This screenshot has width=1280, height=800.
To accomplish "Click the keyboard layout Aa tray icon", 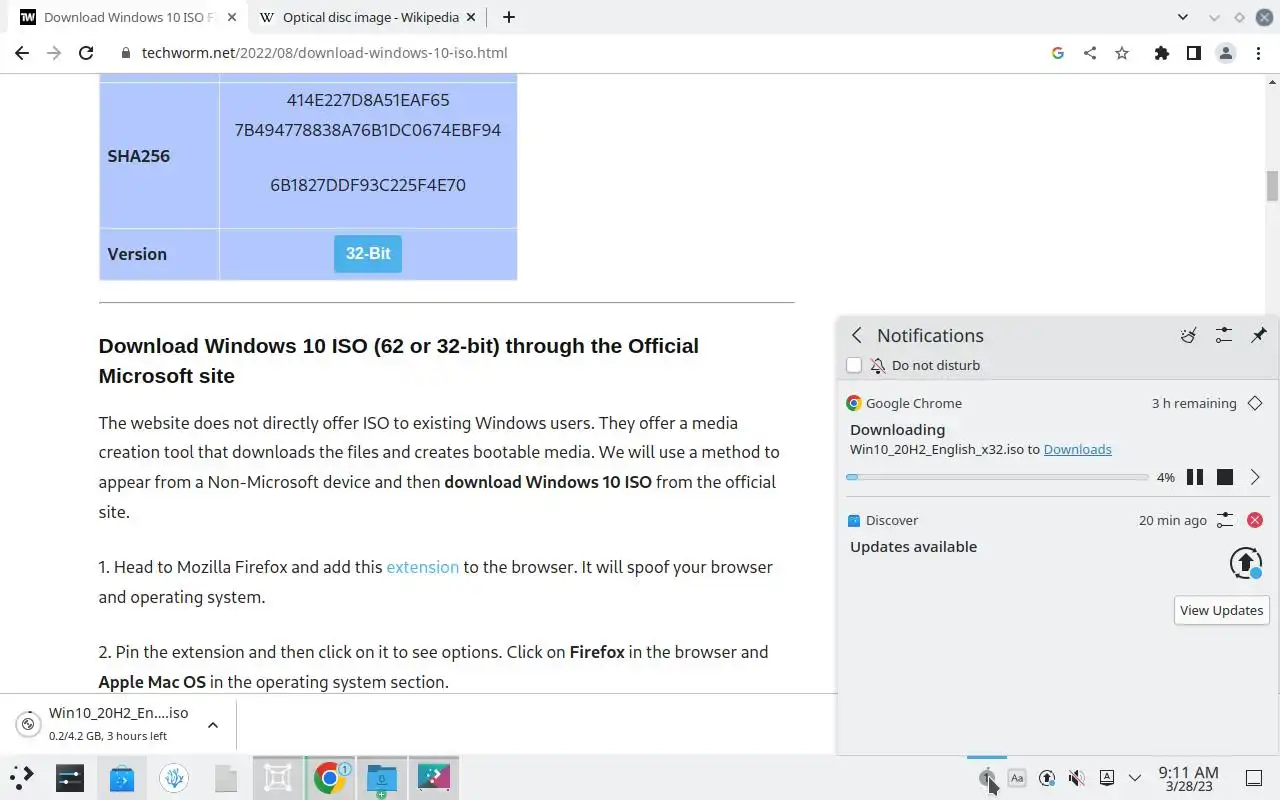I will click(1017, 778).
